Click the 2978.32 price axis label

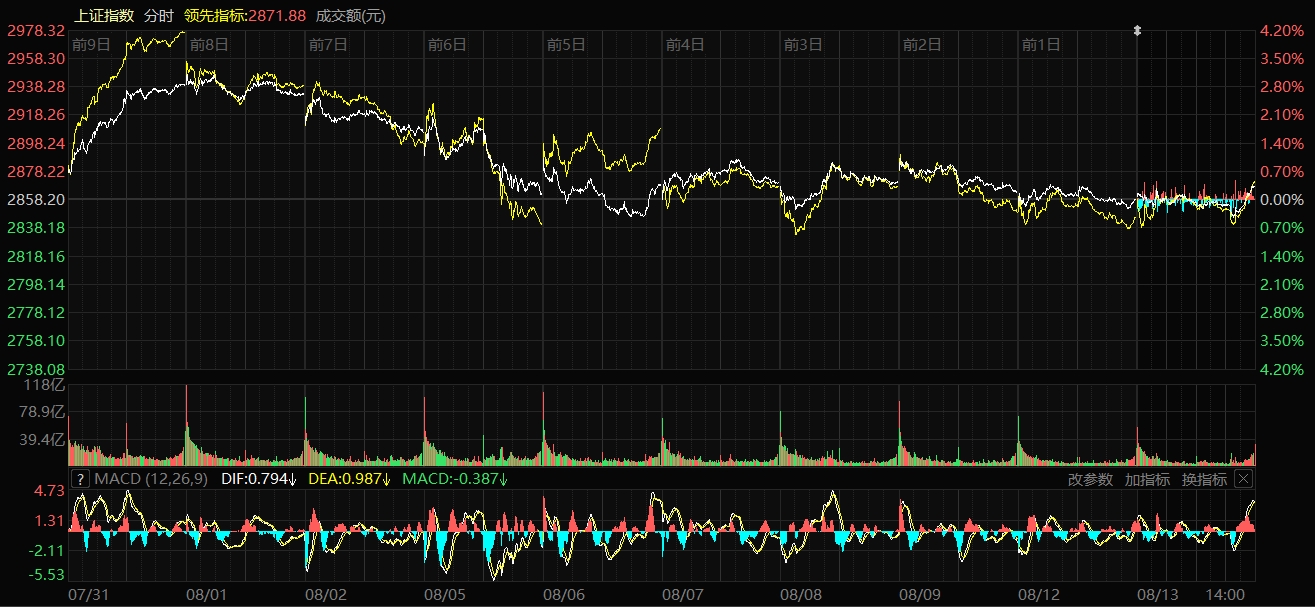click(x=35, y=31)
